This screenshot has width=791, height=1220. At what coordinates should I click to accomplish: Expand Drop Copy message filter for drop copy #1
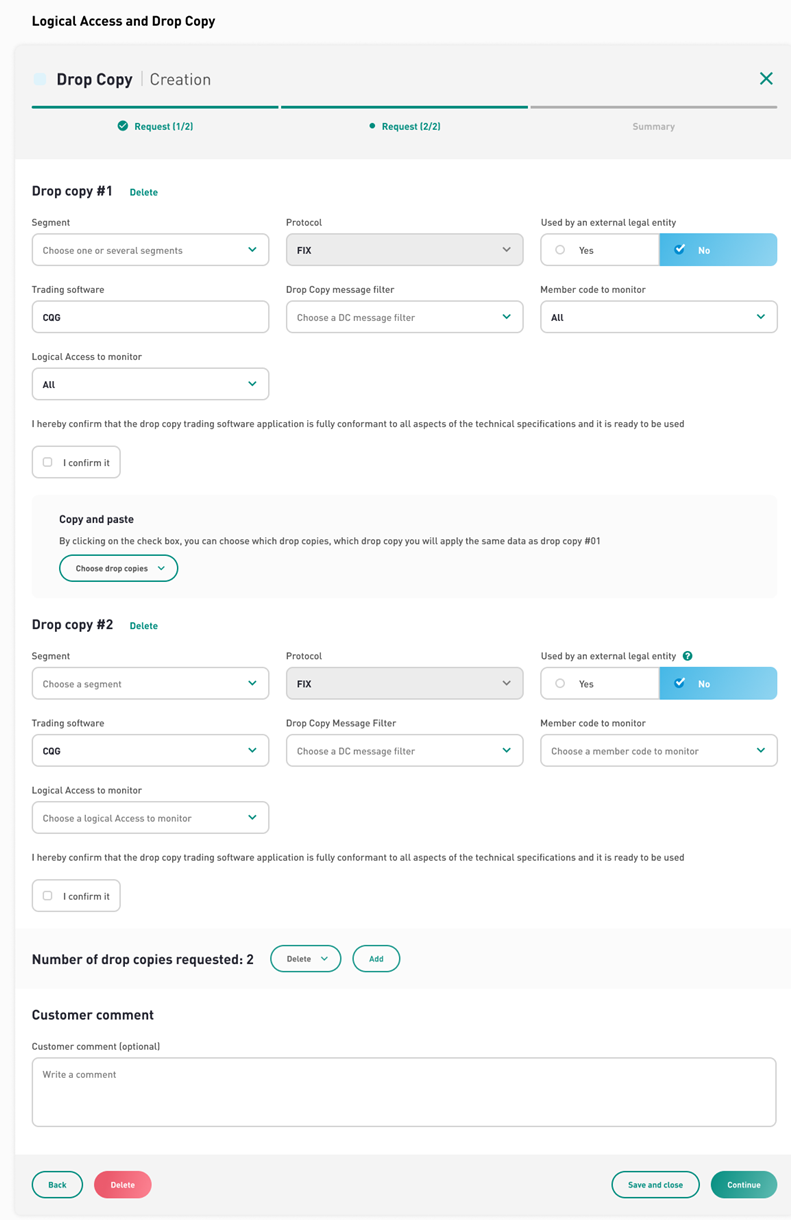pos(404,317)
